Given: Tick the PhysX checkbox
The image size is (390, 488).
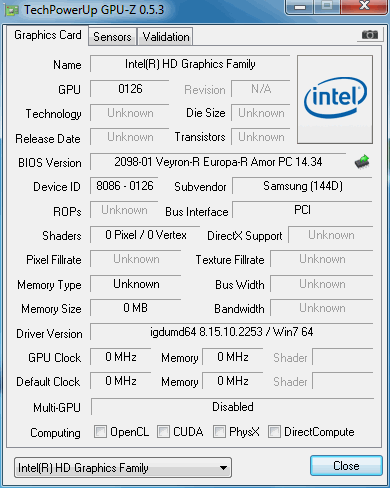Looking at the screenshot, I should coord(219,431).
